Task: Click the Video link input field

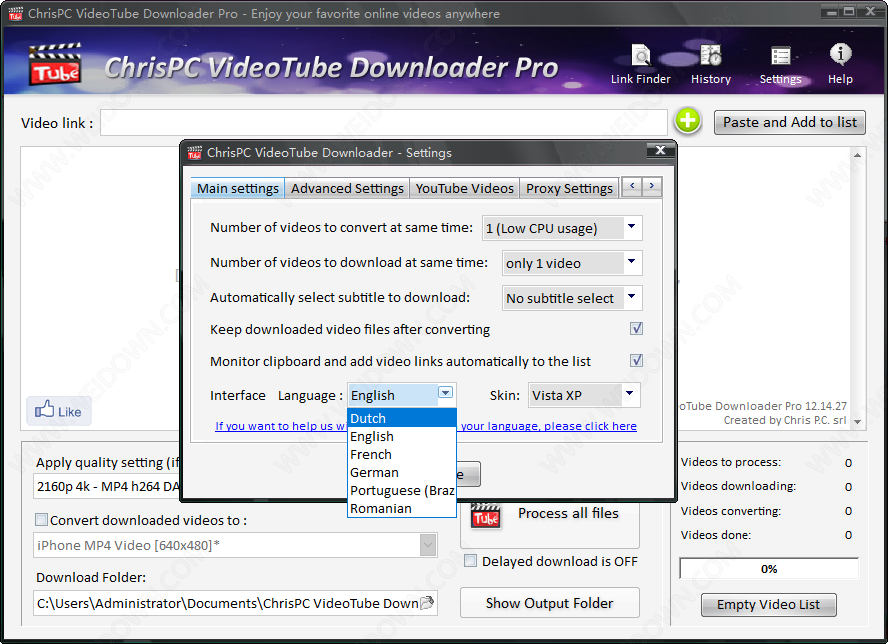Action: pyautogui.click(x=384, y=122)
